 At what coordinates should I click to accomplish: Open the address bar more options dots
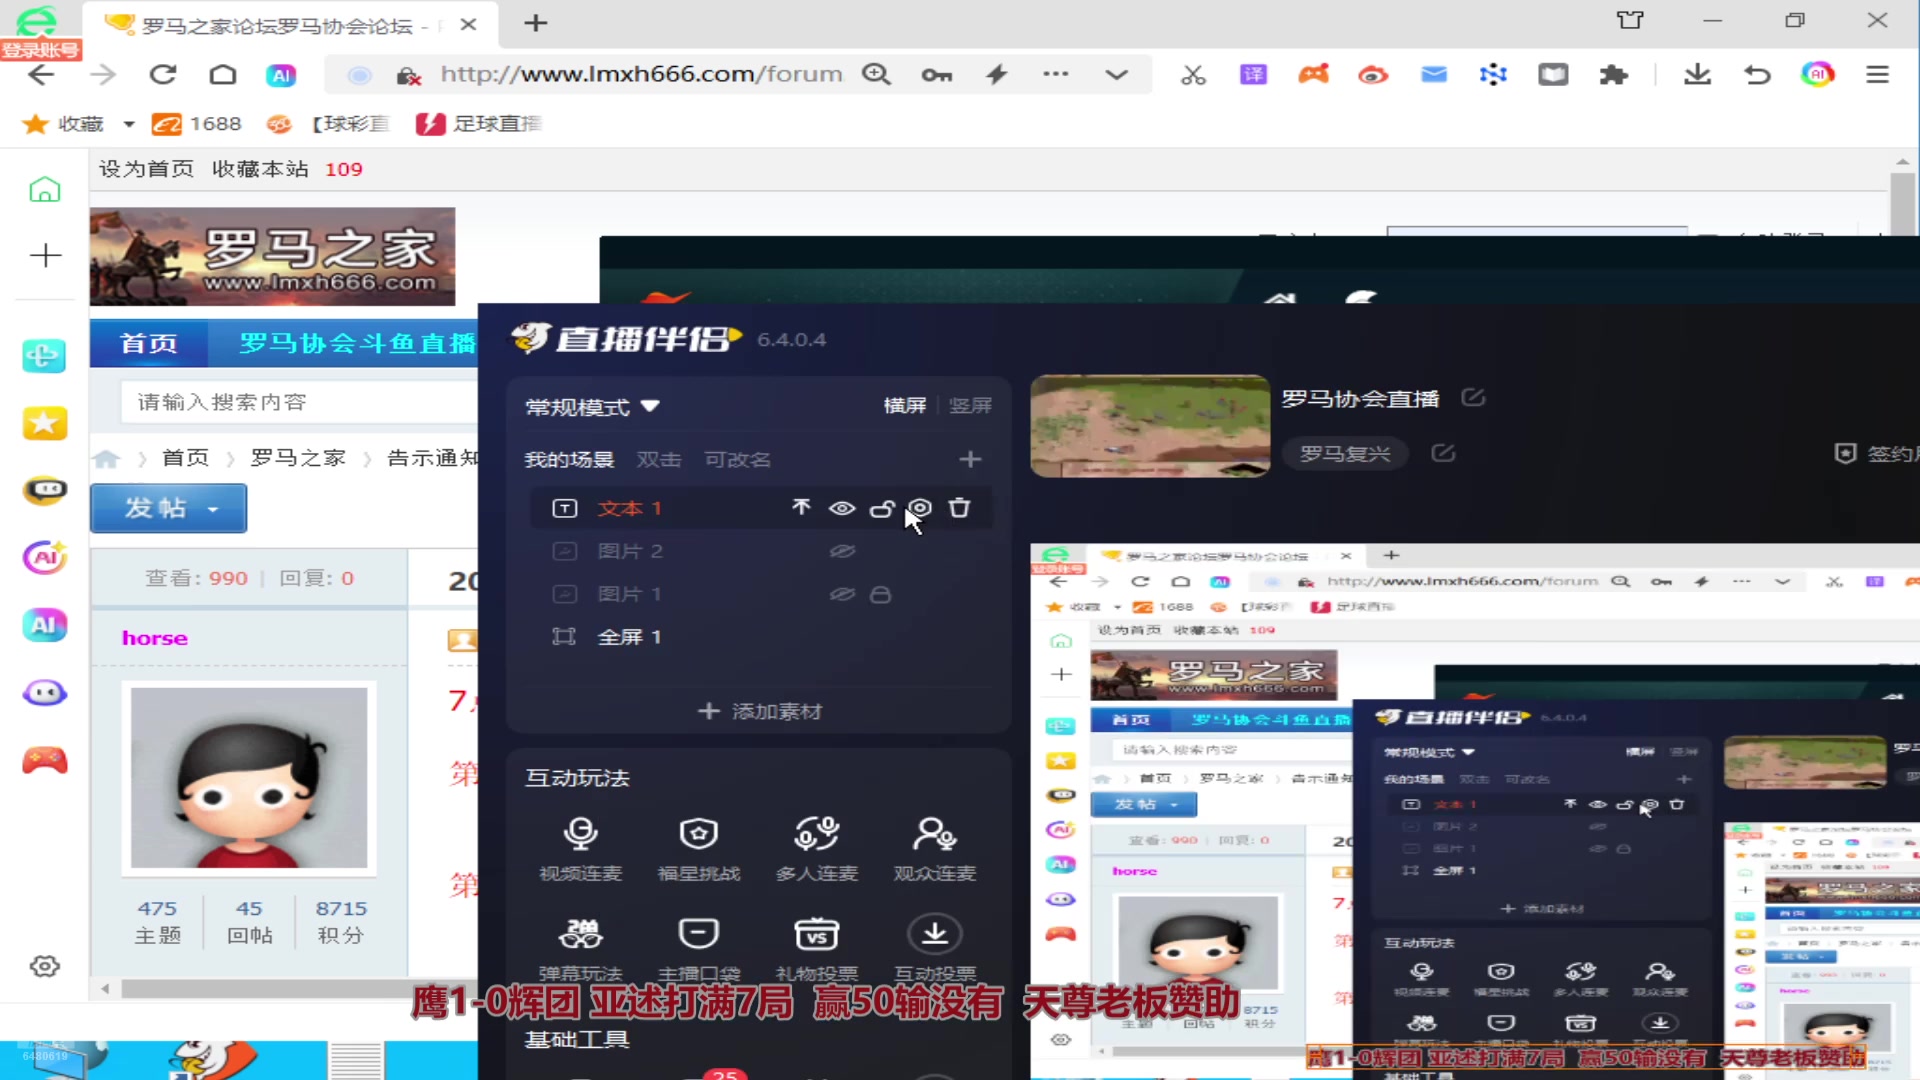pyautogui.click(x=1056, y=75)
